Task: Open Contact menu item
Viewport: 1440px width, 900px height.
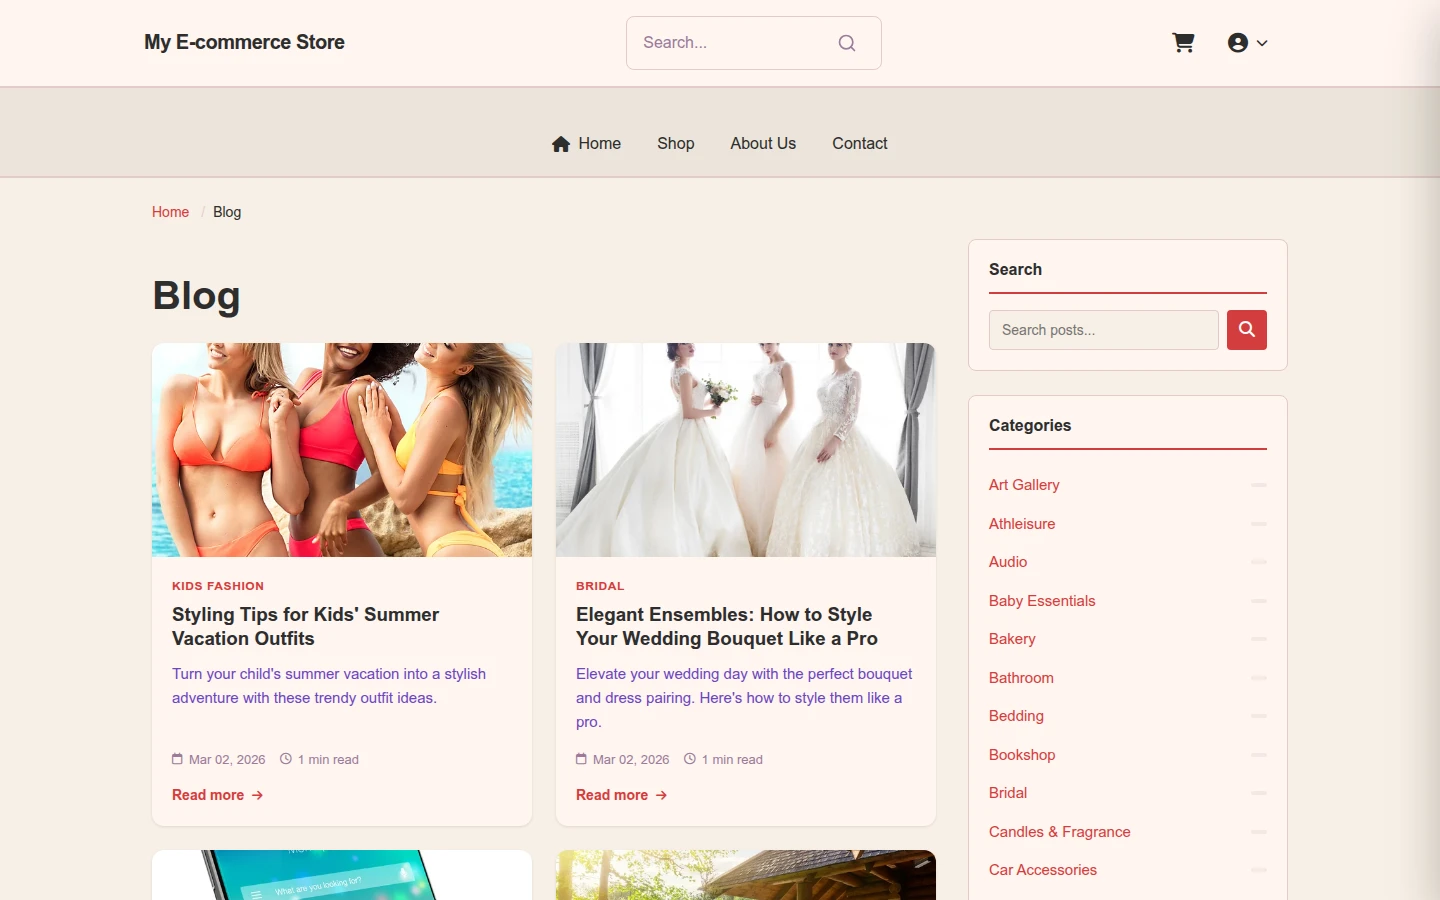Action: 860,144
